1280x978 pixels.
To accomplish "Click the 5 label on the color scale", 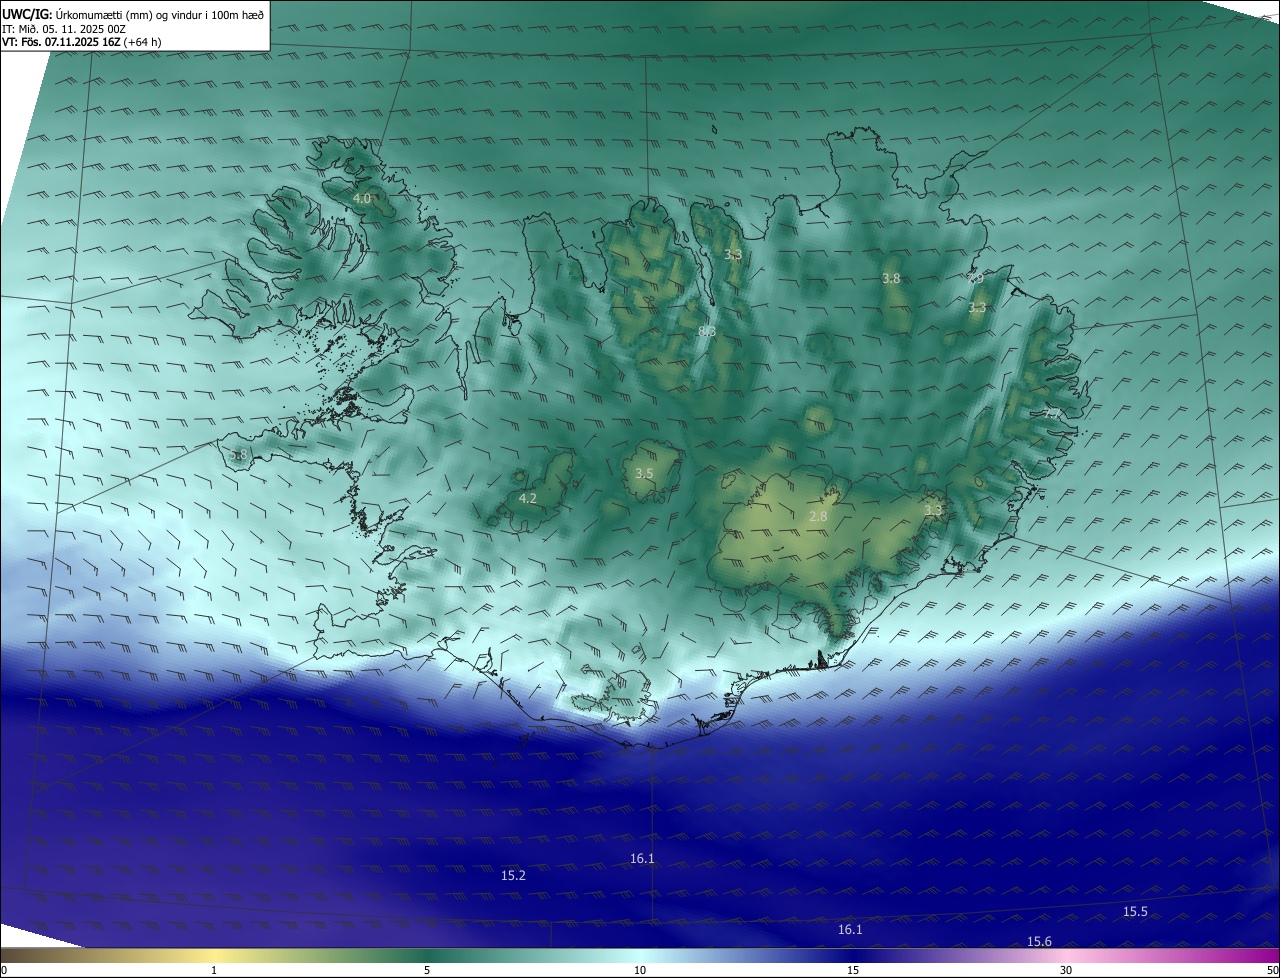I will (x=427, y=970).
